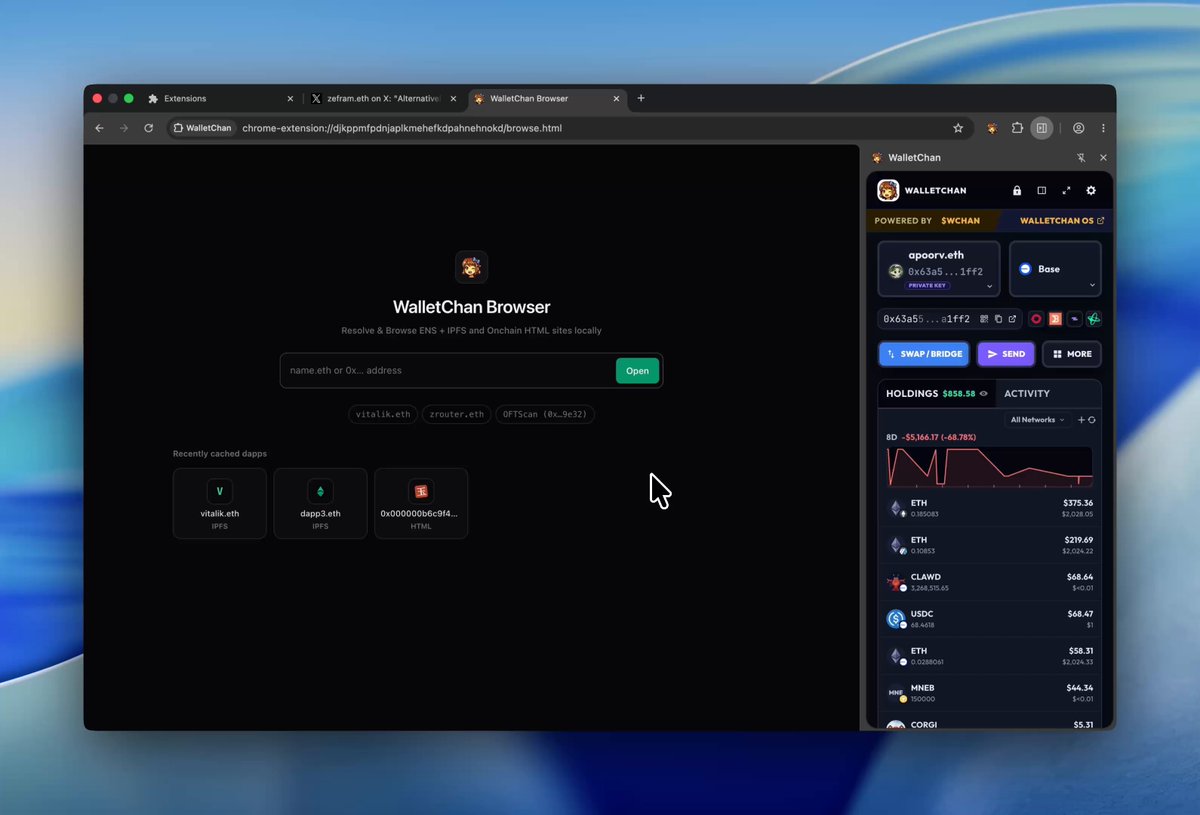The image size is (1200, 815).
Task: Open Chrome profile avatar menu
Action: point(1079,128)
